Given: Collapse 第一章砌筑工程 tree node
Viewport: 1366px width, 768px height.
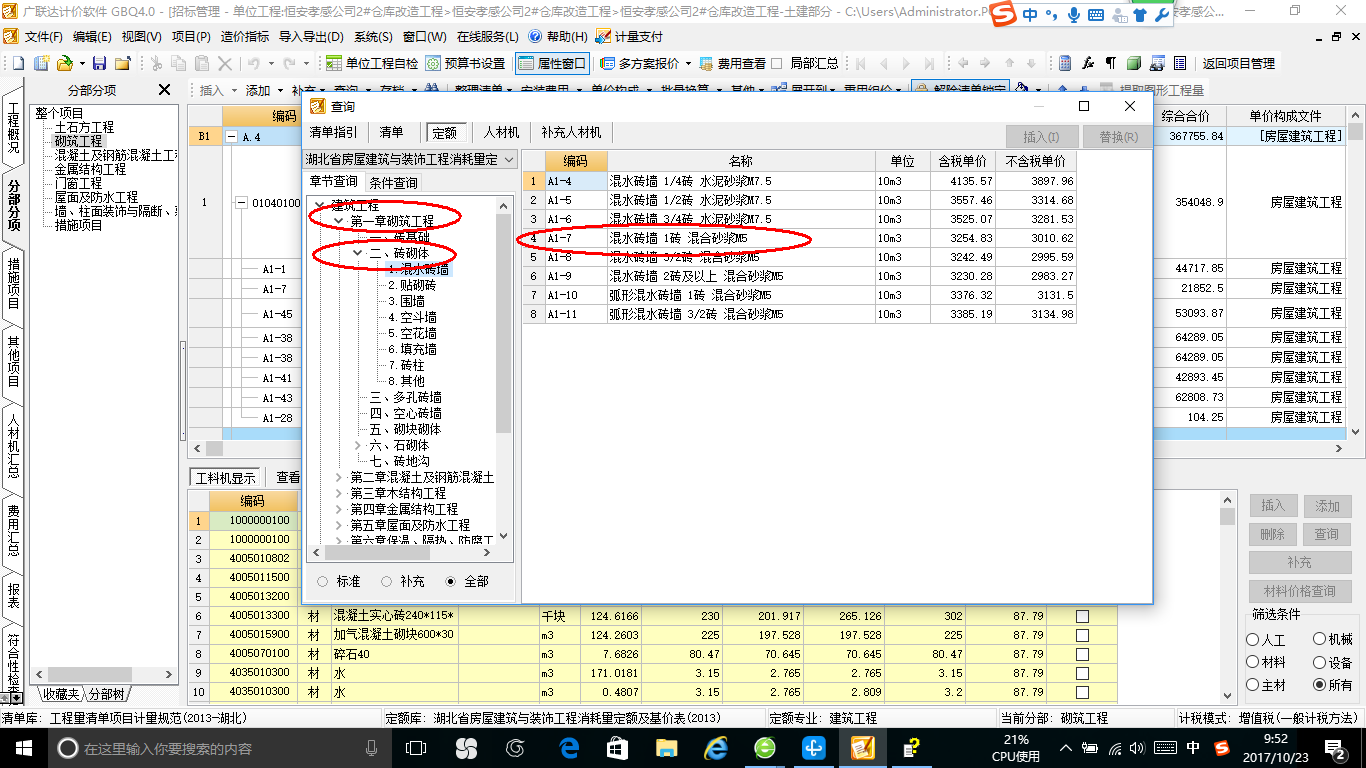Looking at the screenshot, I should (338, 221).
